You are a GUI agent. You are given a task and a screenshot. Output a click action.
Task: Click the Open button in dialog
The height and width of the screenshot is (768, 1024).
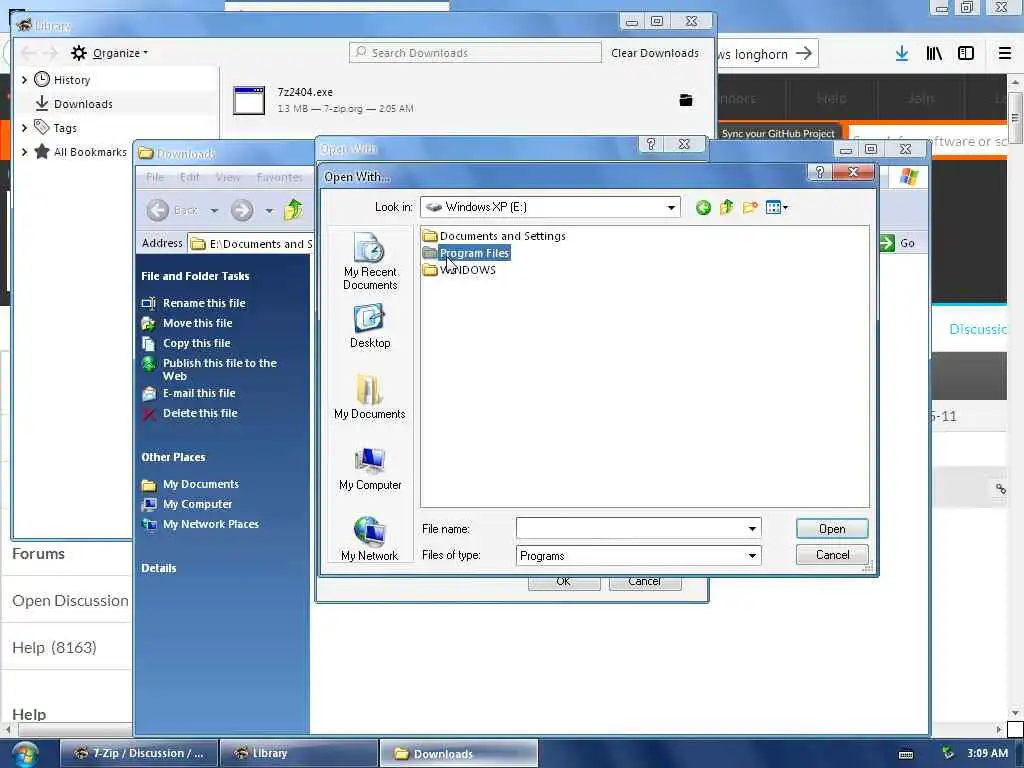[832, 528]
